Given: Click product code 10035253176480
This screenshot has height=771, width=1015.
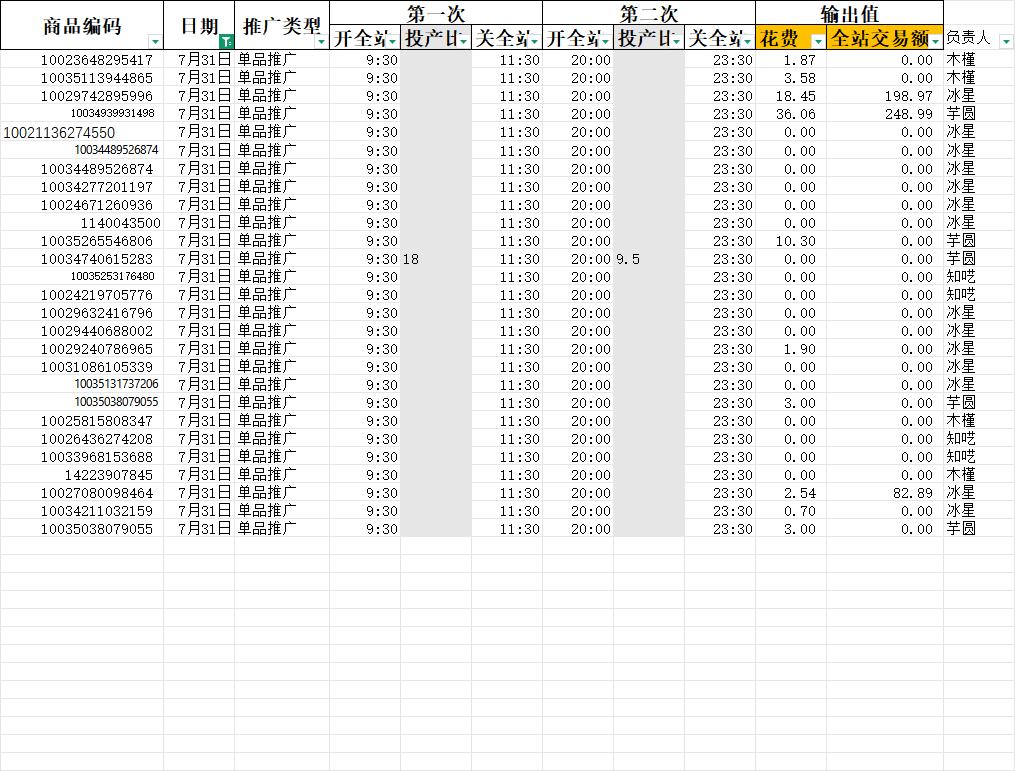Looking at the screenshot, I should coord(113,276).
